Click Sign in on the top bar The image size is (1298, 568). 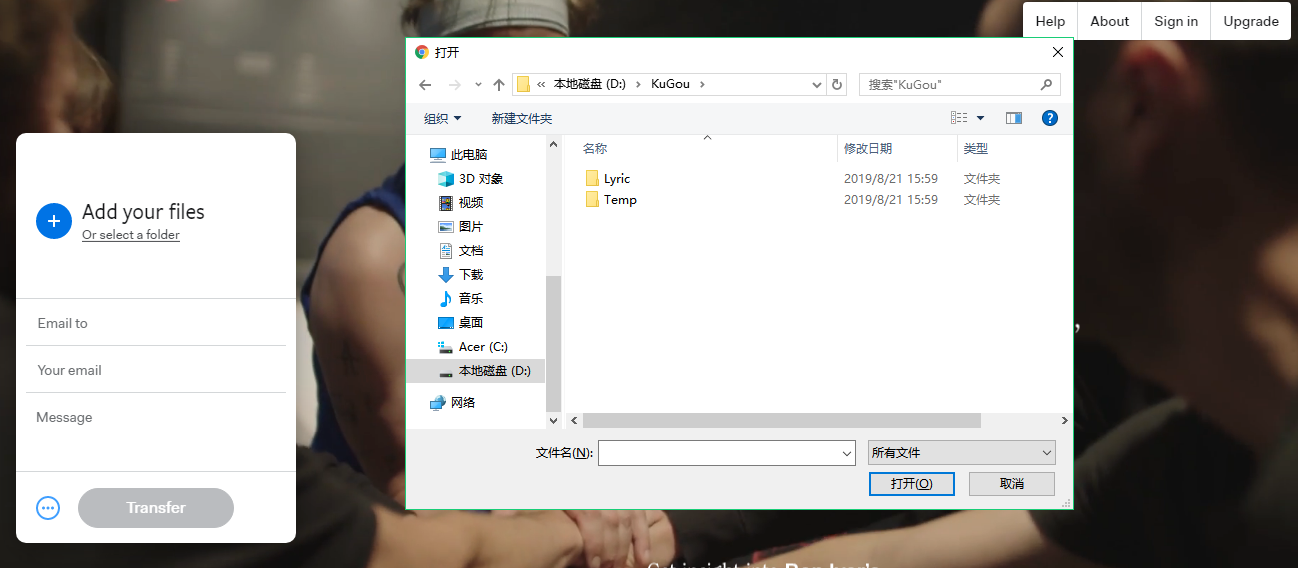1175,21
